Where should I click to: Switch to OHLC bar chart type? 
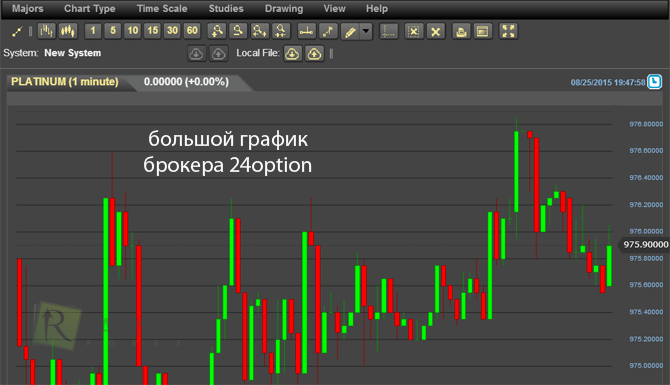[x=46, y=31]
